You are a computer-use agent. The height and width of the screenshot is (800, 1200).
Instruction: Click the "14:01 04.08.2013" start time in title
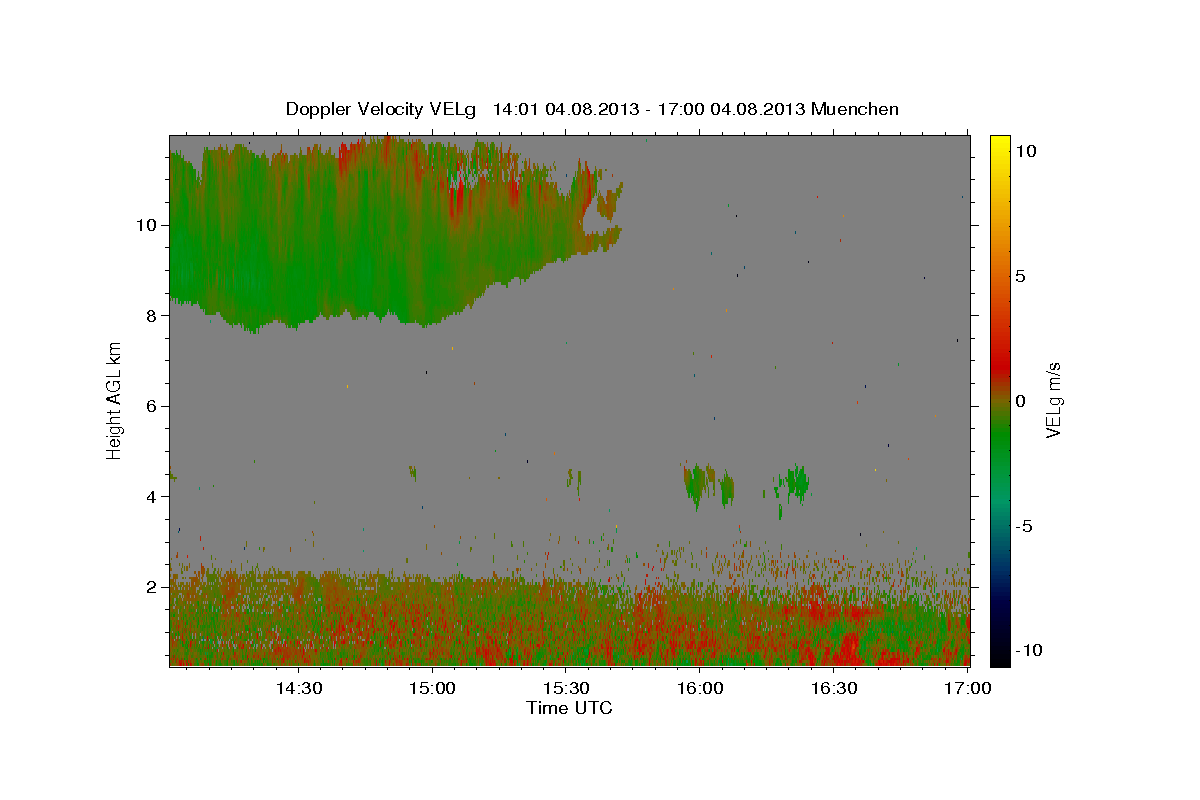[565, 109]
